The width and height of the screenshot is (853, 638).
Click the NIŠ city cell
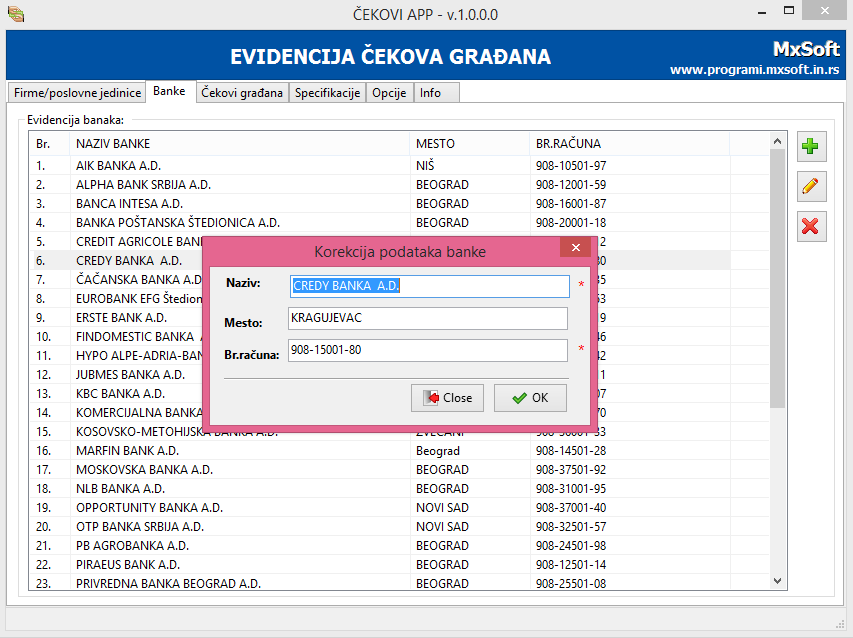click(425, 165)
